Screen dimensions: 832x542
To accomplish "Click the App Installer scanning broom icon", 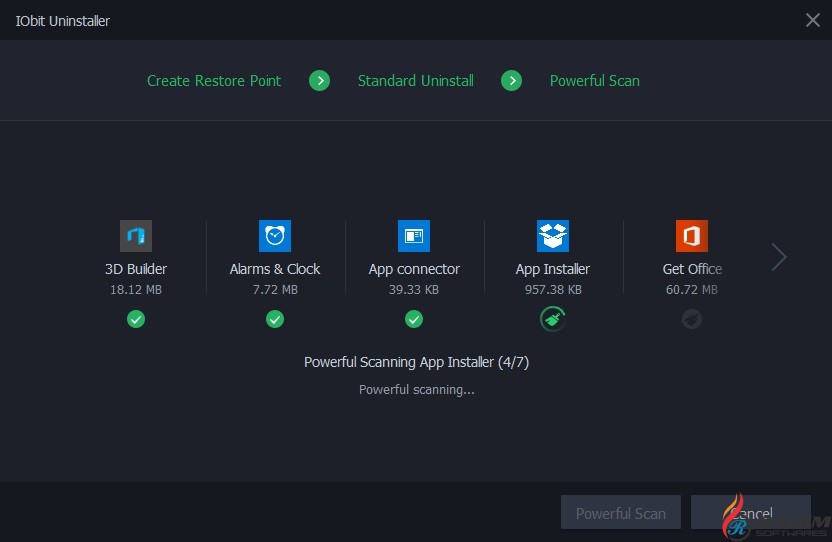I will tap(553, 319).
